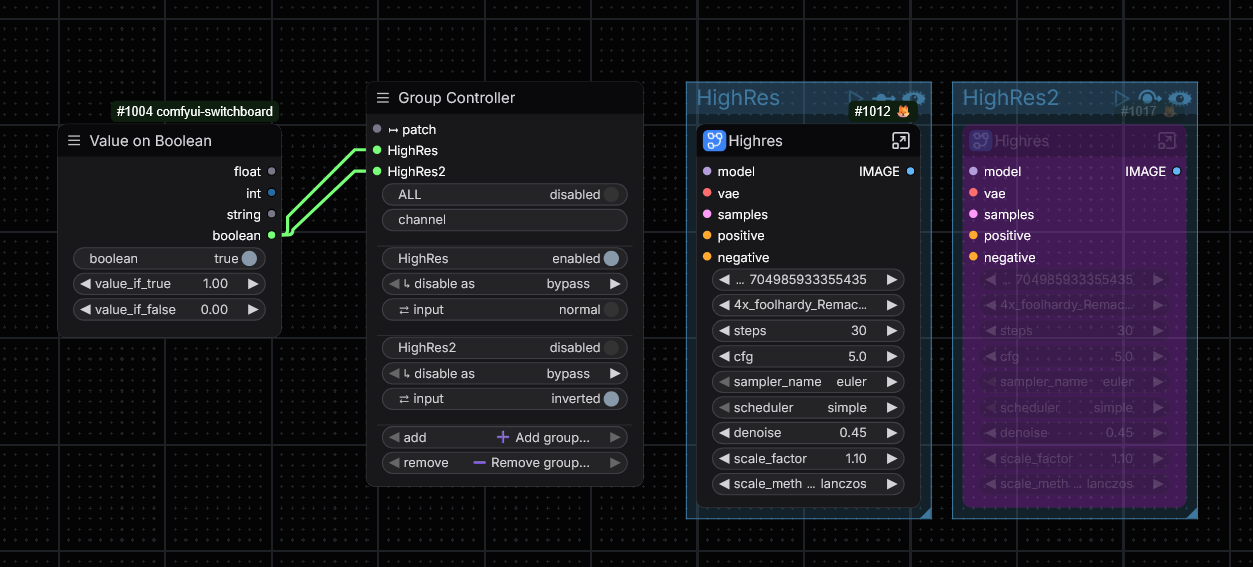Click the plus icon on Add group row
The width and height of the screenshot is (1253, 567).
503,437
